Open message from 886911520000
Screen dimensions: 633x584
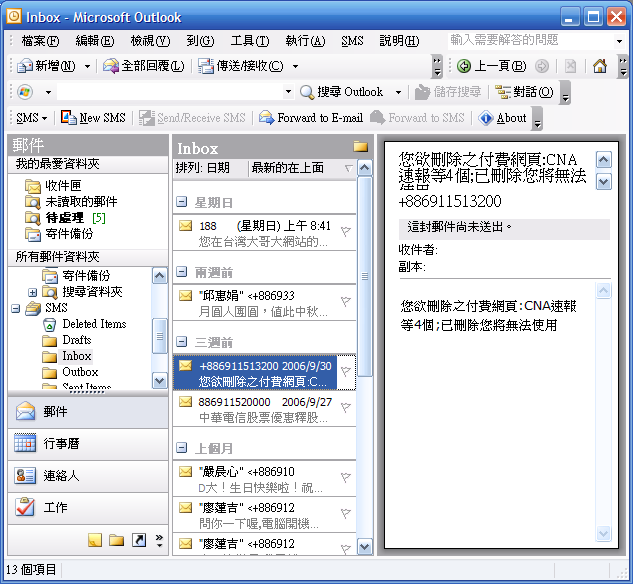264,409
